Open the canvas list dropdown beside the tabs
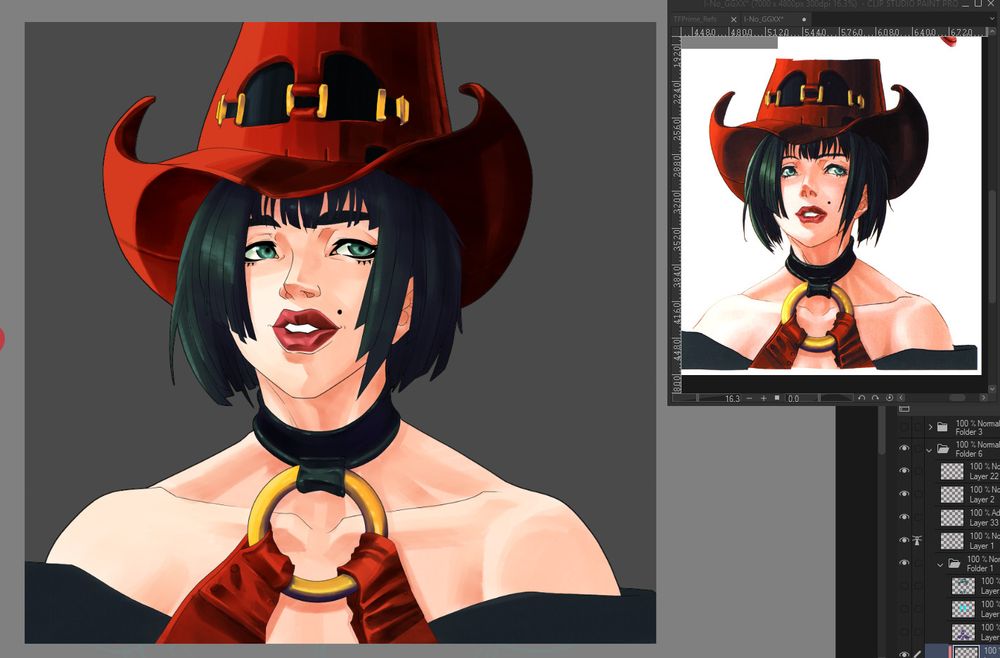1000x658 pixels. pyautogui.click(x=993, y=19)
